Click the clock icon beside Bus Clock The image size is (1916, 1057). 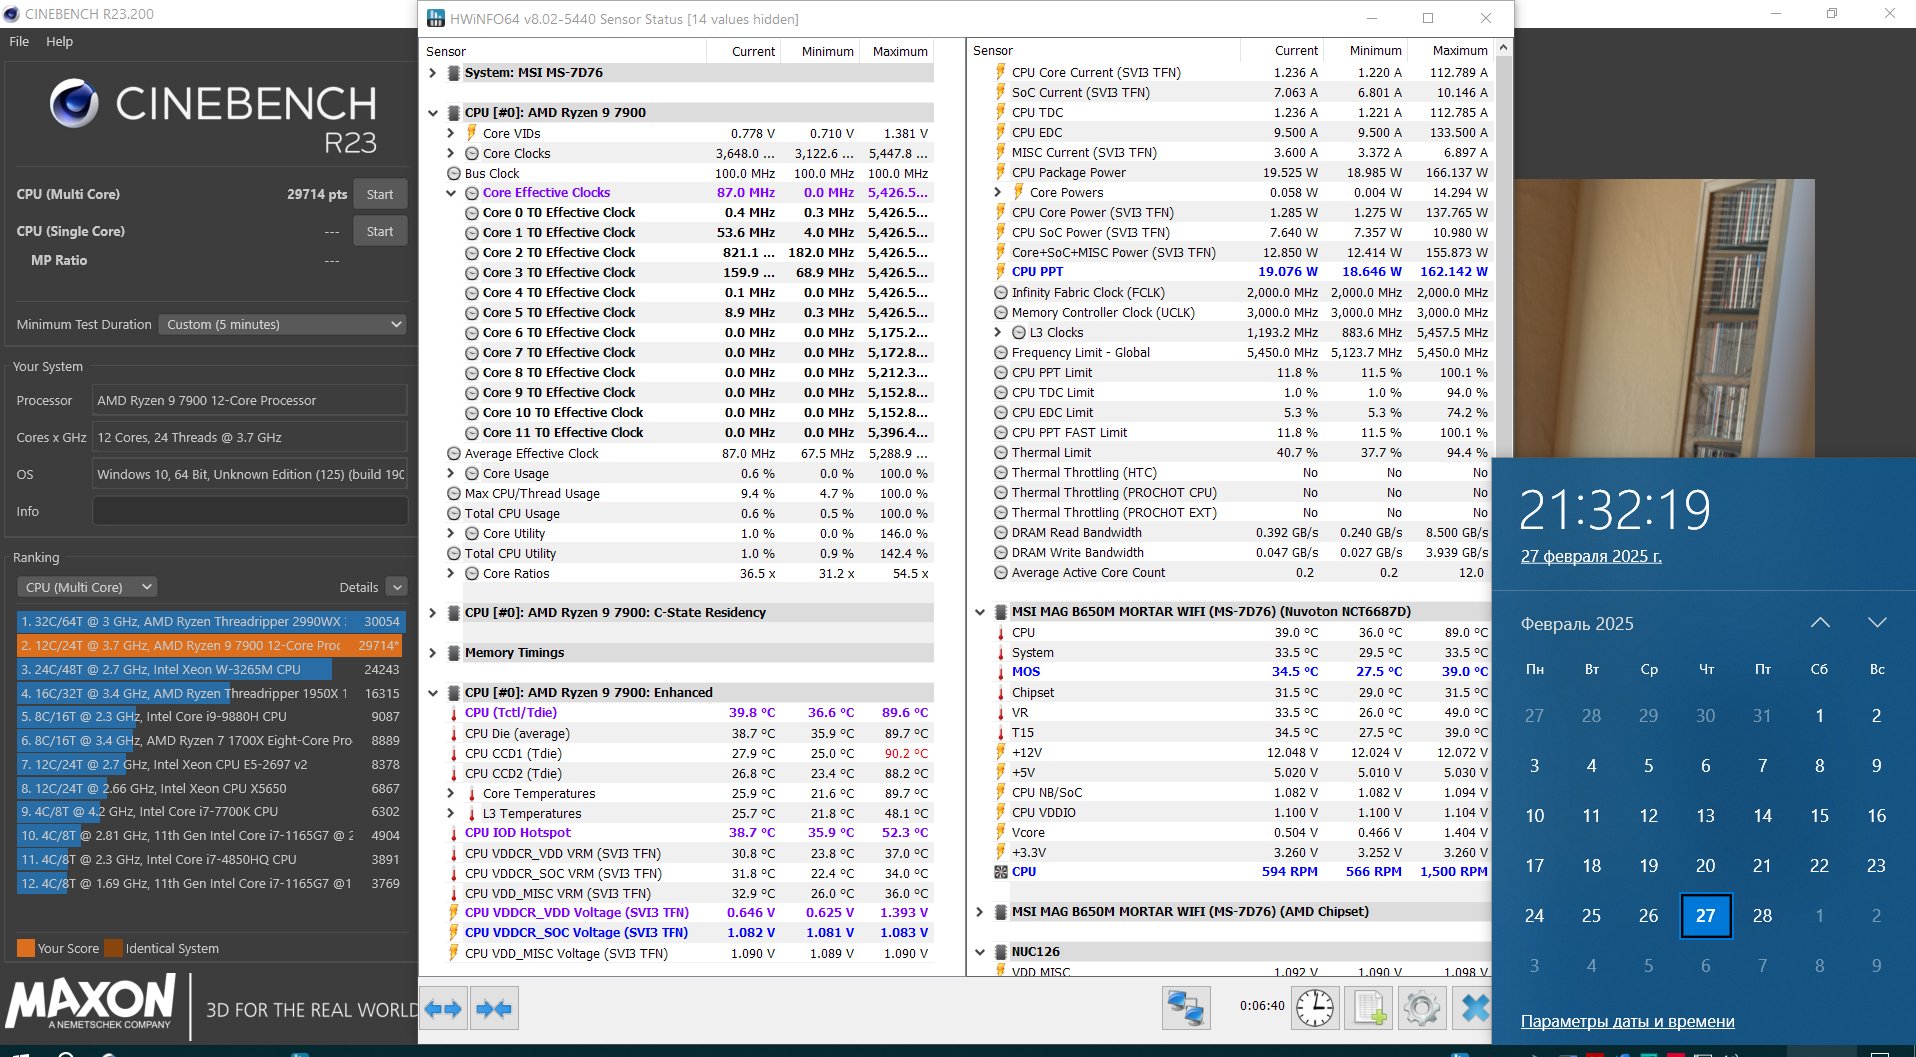(x=454, y=173)
